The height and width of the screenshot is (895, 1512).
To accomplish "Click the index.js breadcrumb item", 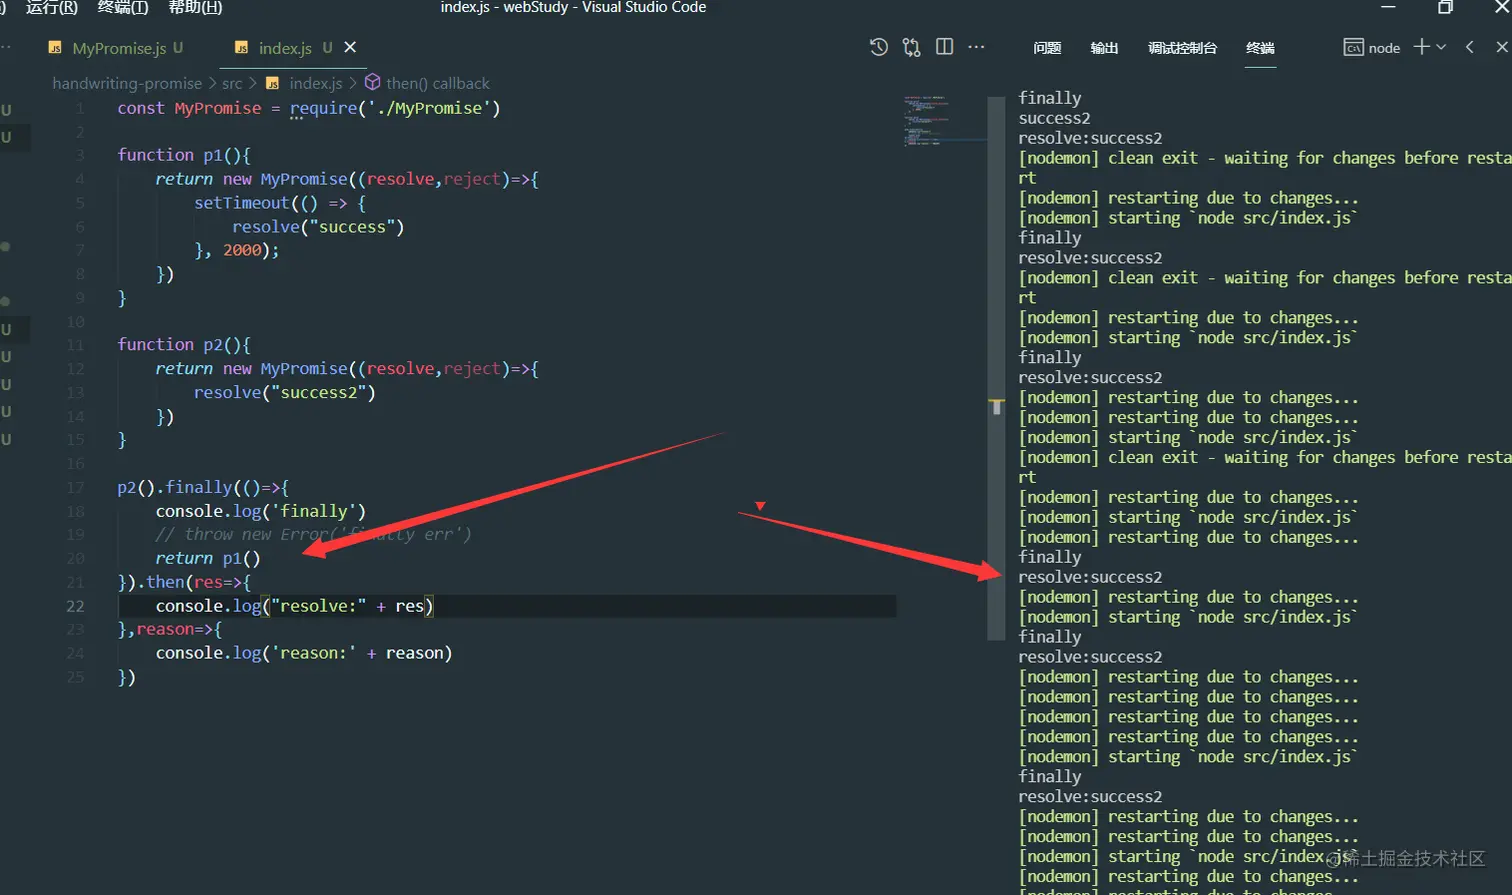I will point(315,84).
